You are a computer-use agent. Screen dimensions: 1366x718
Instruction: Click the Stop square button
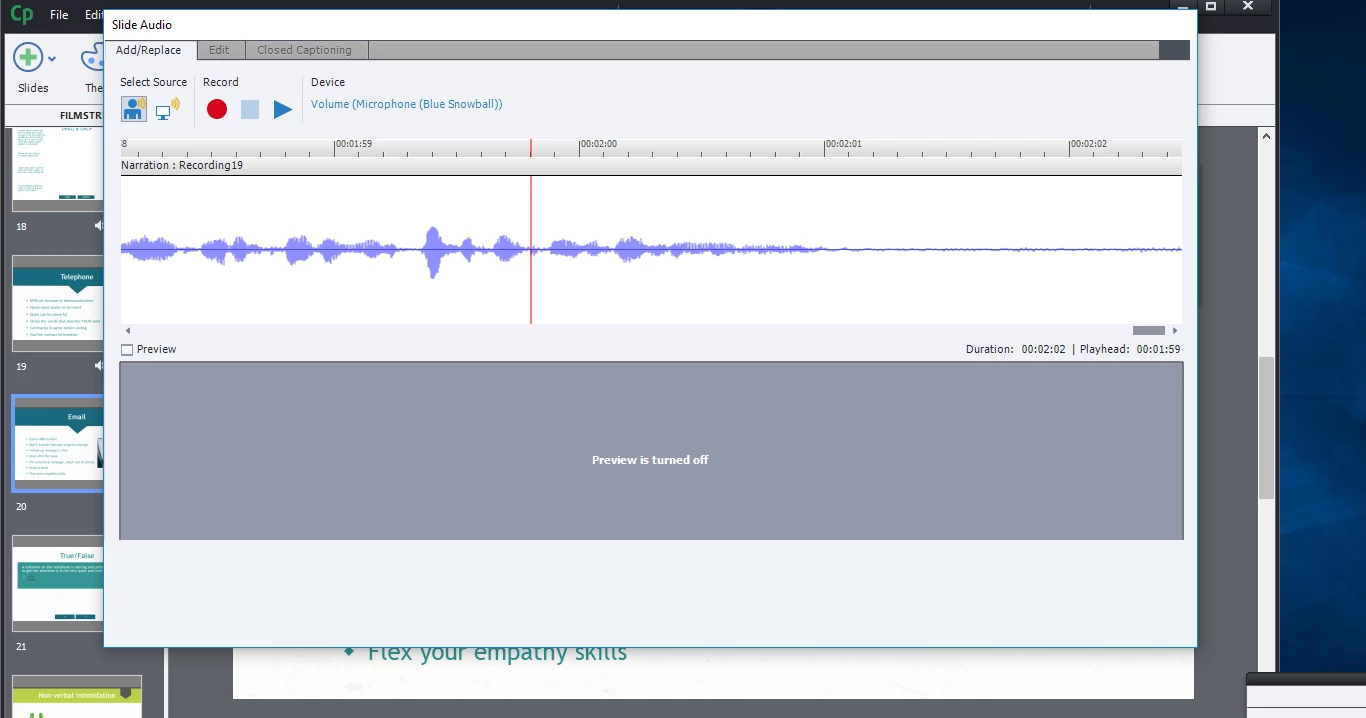coord(250,109)
